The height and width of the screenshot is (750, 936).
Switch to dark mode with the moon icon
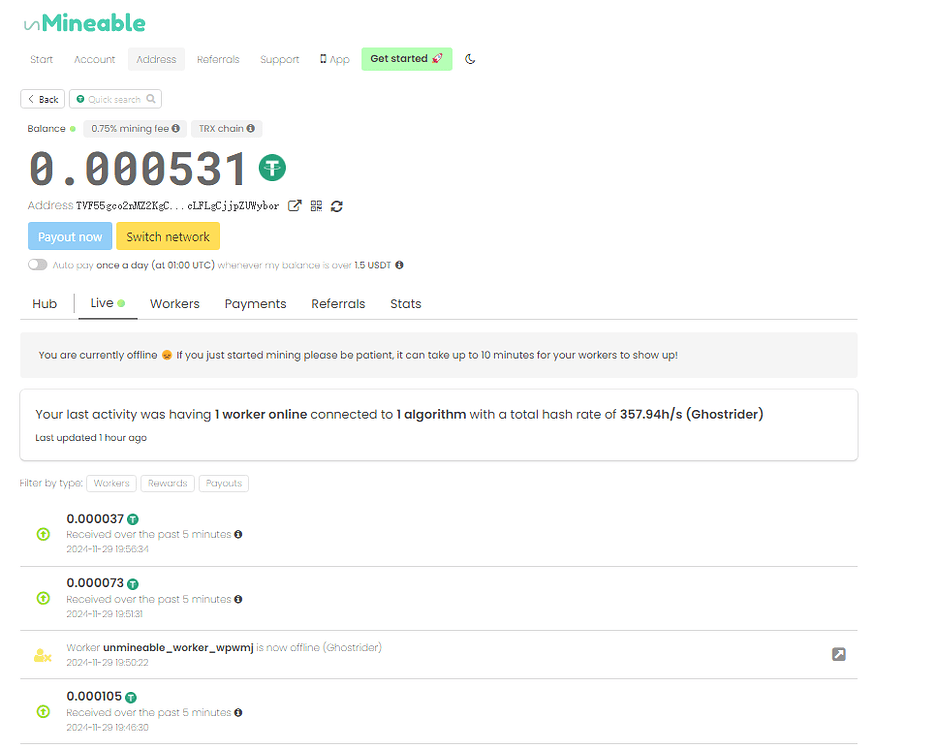click(x=470, y=59)
